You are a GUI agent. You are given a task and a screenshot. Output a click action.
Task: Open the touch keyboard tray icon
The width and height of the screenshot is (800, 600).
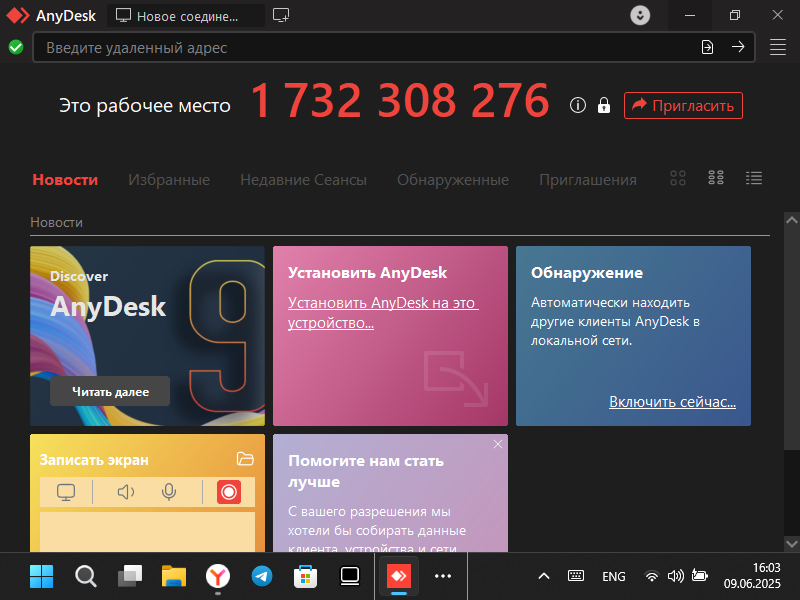point(576,576)
